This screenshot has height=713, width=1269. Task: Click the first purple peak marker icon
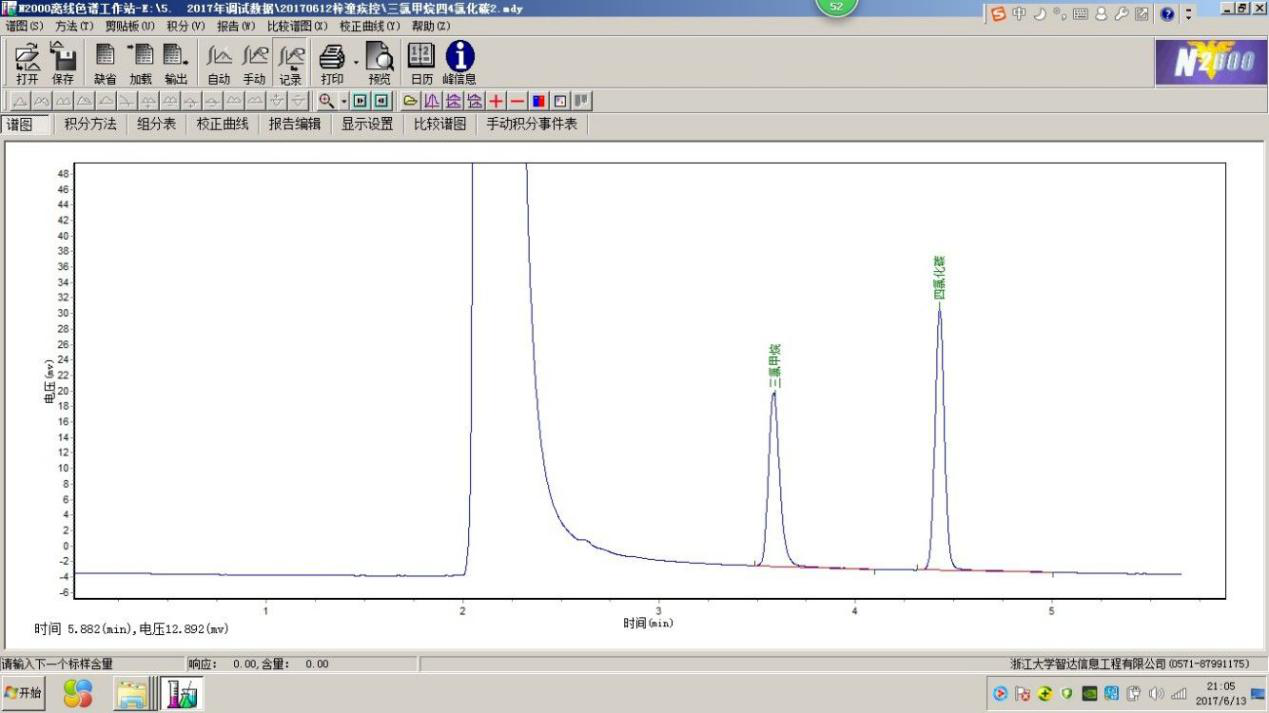tap(431, 101)
